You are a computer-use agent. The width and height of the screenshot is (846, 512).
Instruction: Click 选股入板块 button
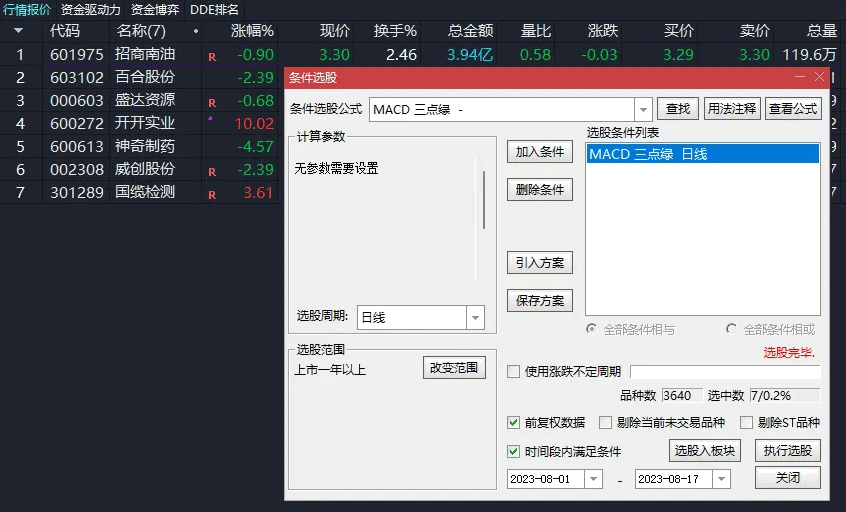[x=705, y=451]
